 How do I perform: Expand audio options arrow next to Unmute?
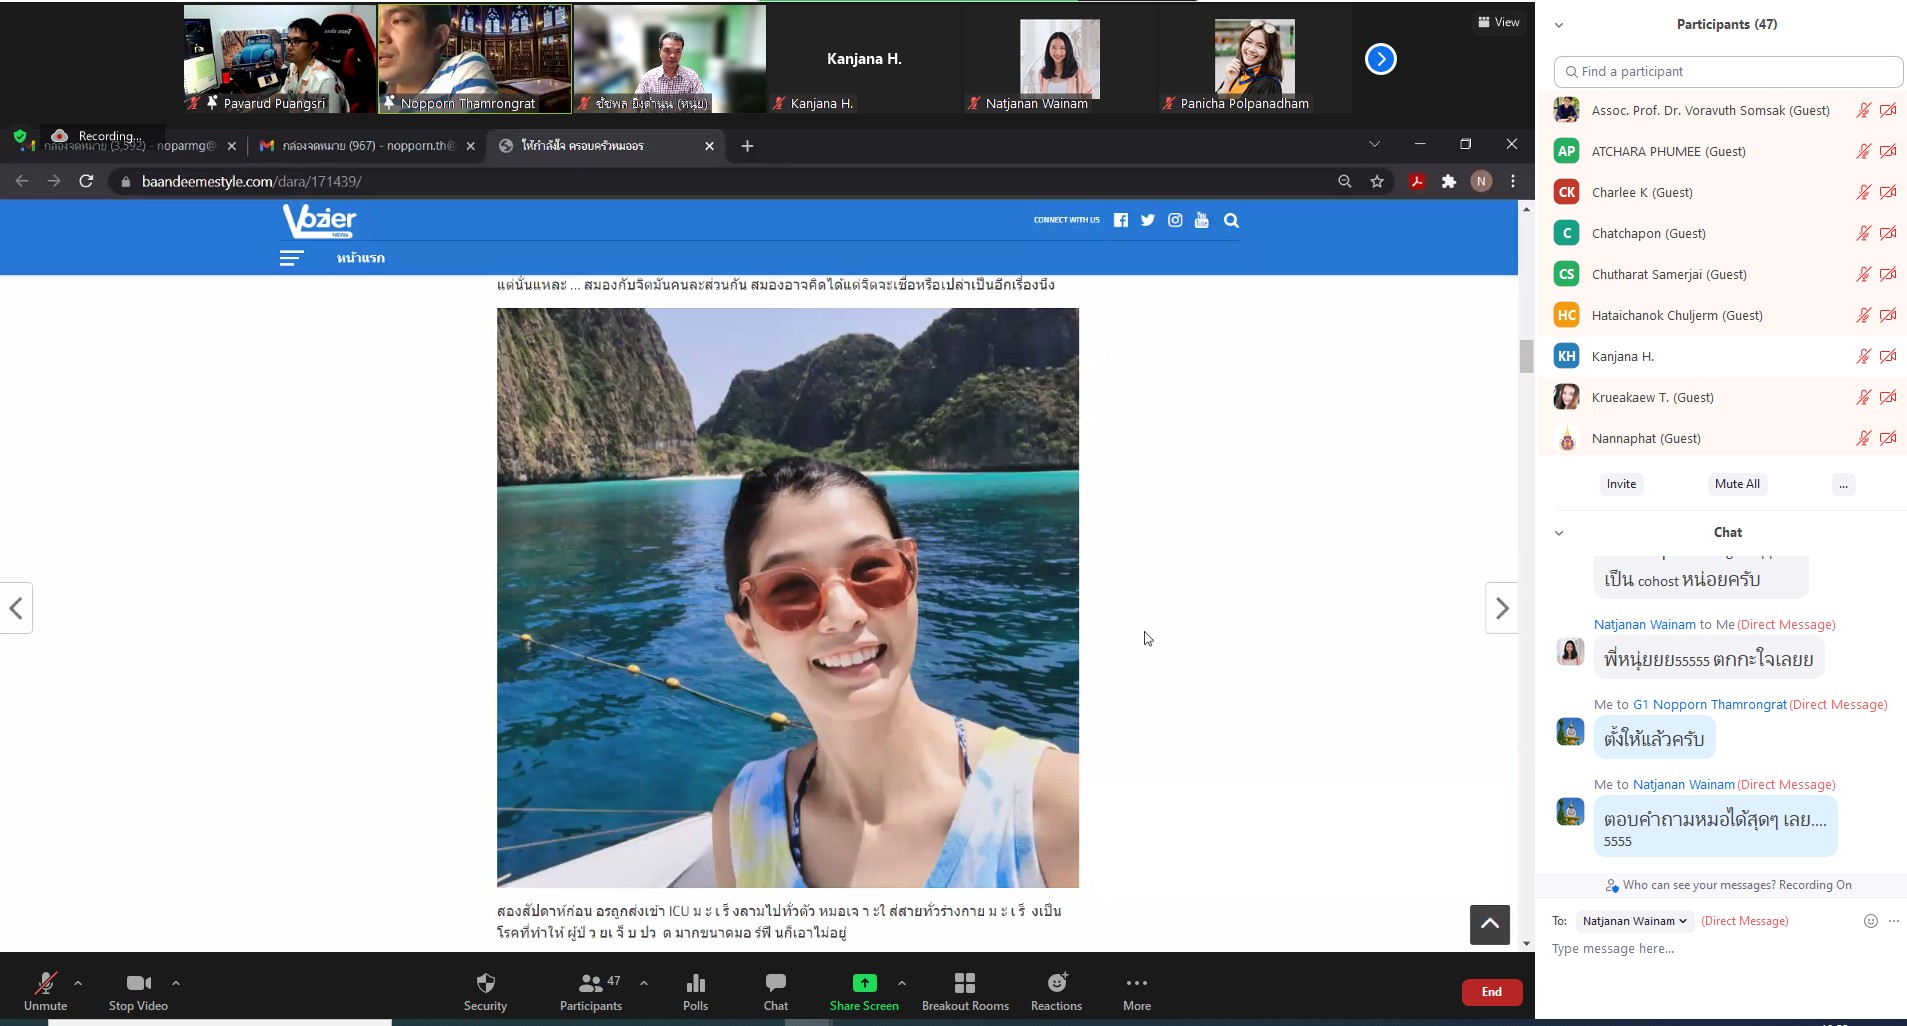click(x=78, y=983)
